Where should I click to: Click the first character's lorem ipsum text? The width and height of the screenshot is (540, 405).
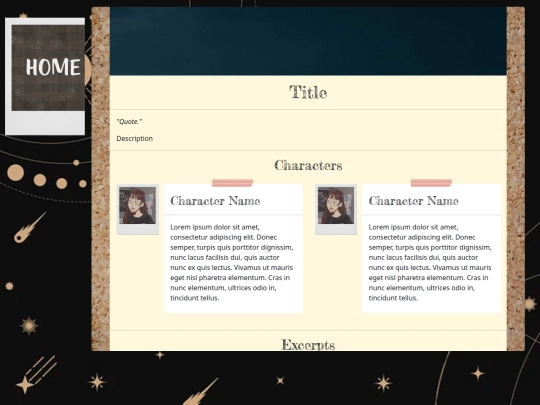[232, 262]
